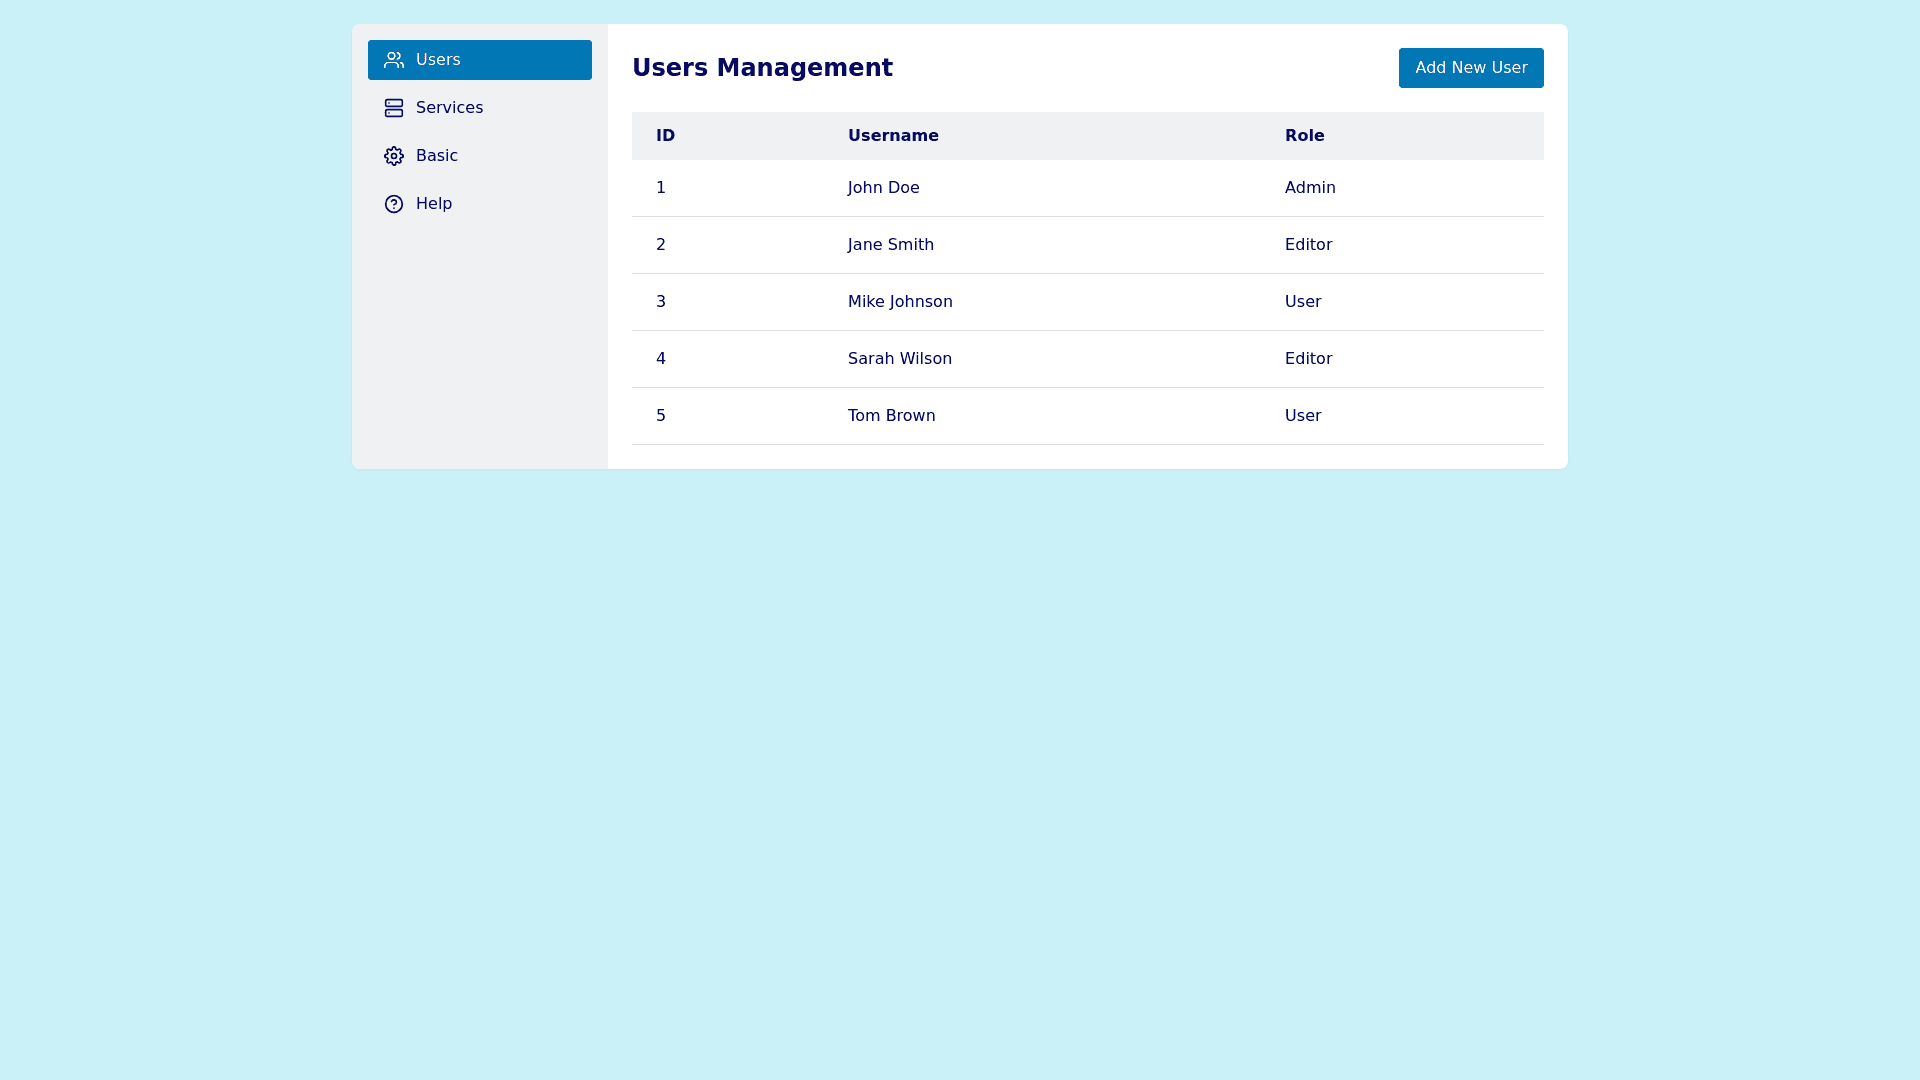Screen dimensions: 1920x1080
Task: Click the Help question mark icon
Action: (x=394, y=204)
